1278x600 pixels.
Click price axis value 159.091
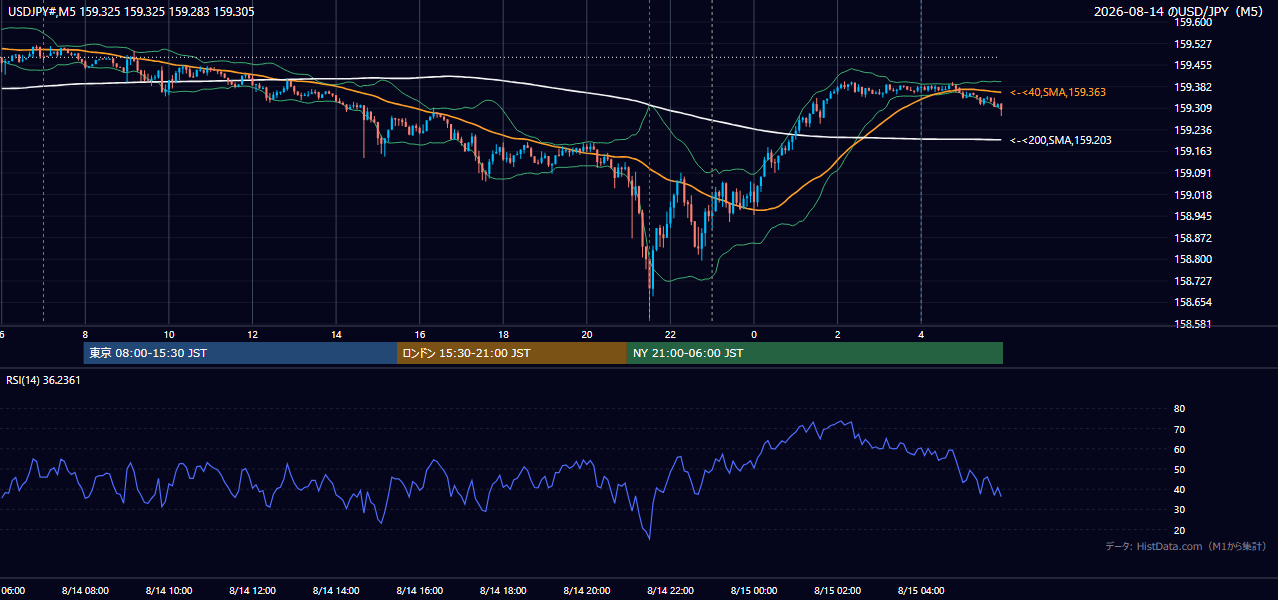click(x=1193, y=173)
